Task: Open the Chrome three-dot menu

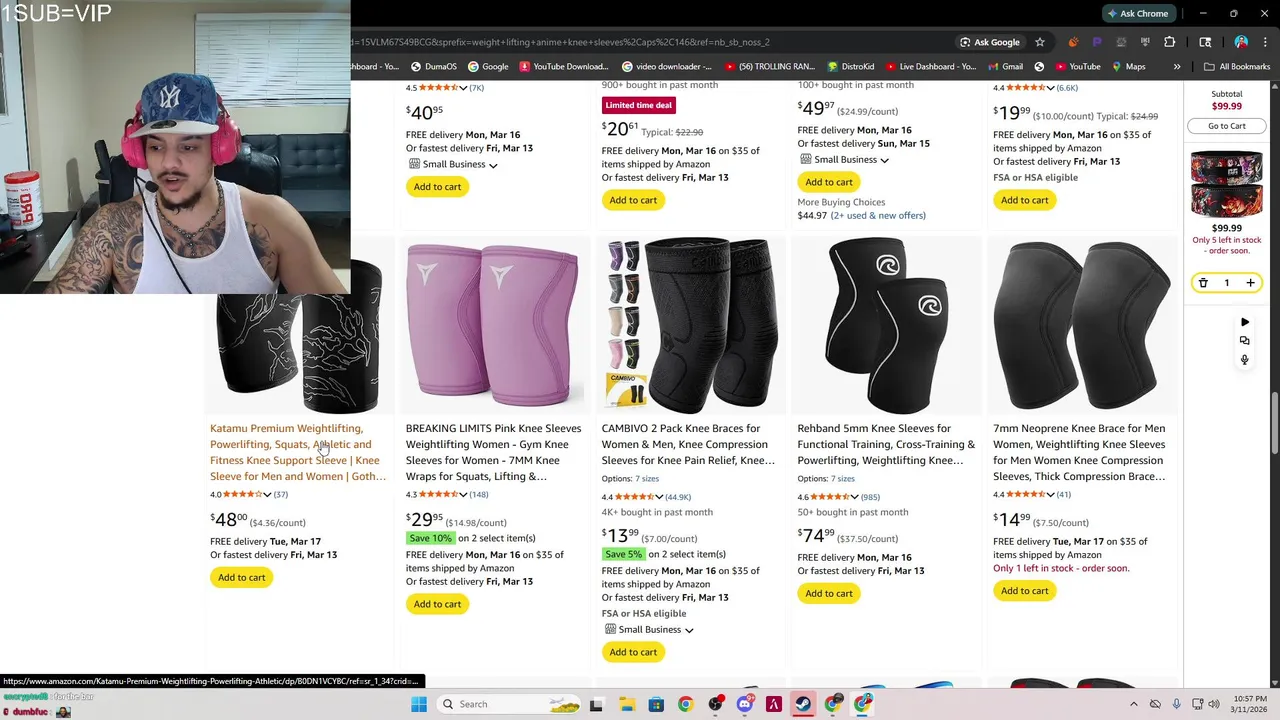Action: coord(1265,42)
